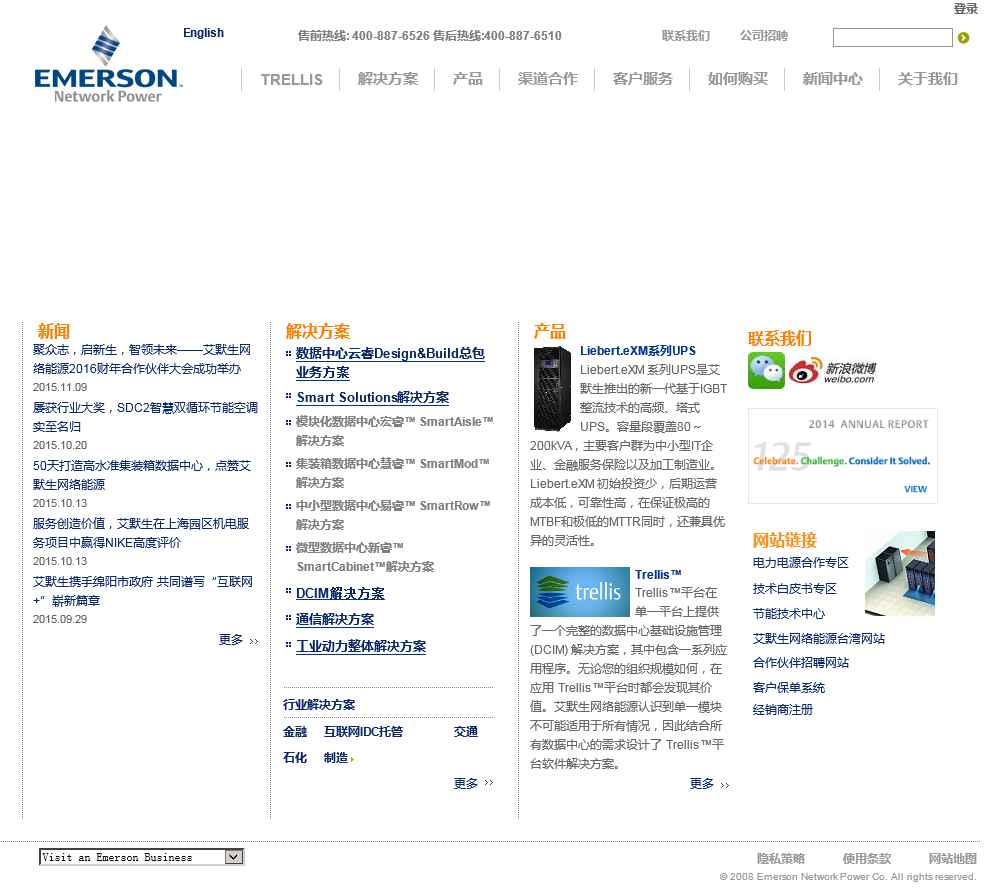Open the 关于我们 menu
The height and width of the screenshot is (896, 986).
(x=928, y=79)
